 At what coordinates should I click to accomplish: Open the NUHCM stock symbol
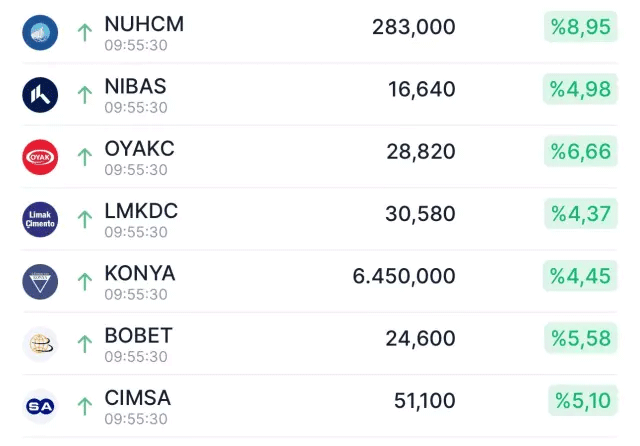[x=144, y=24]
